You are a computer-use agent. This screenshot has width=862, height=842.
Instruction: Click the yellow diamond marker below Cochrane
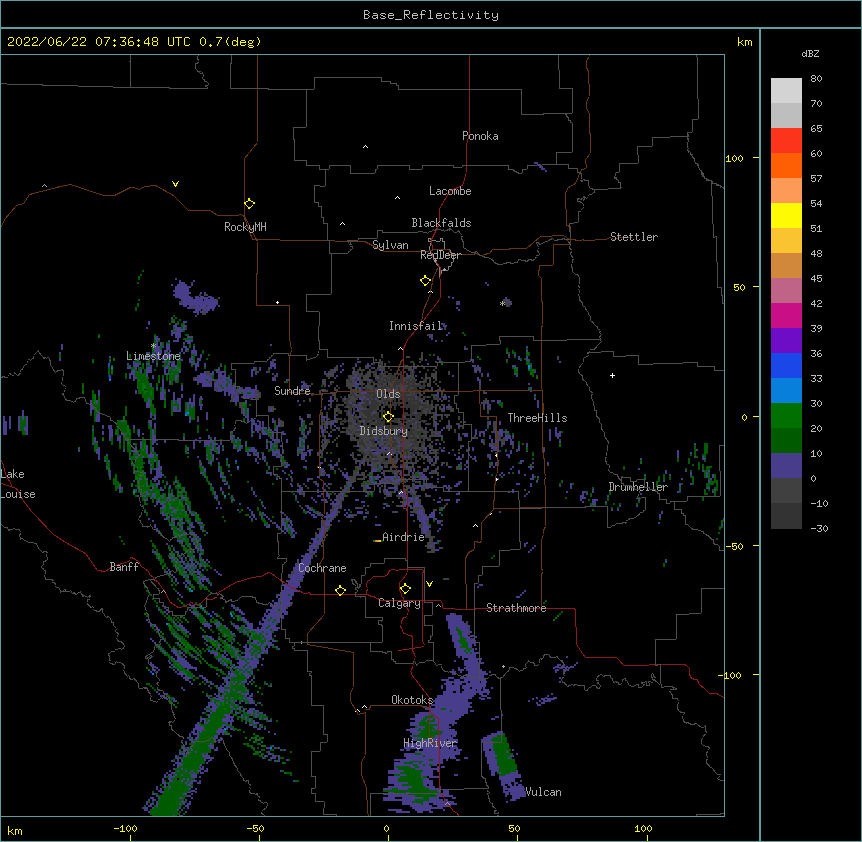[340, 590]
